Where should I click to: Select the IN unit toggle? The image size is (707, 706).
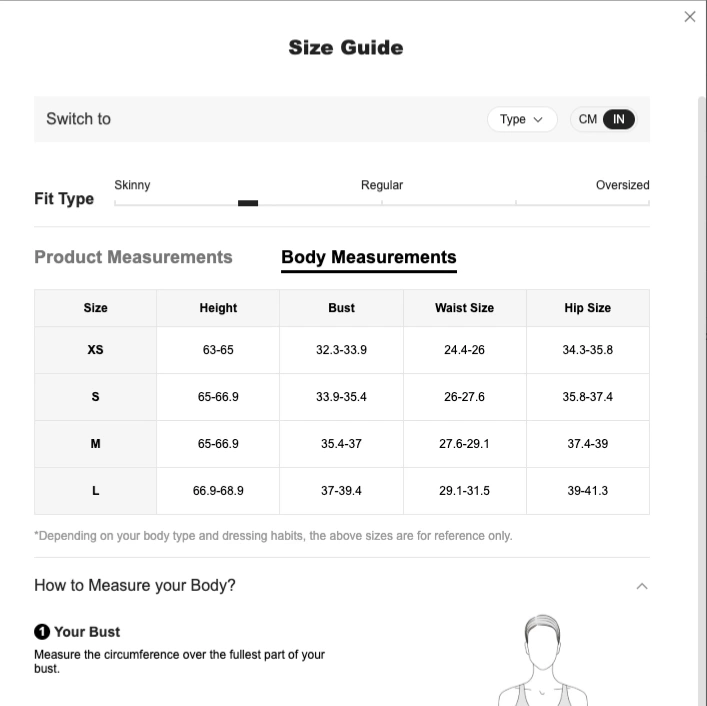coord(619,119)
